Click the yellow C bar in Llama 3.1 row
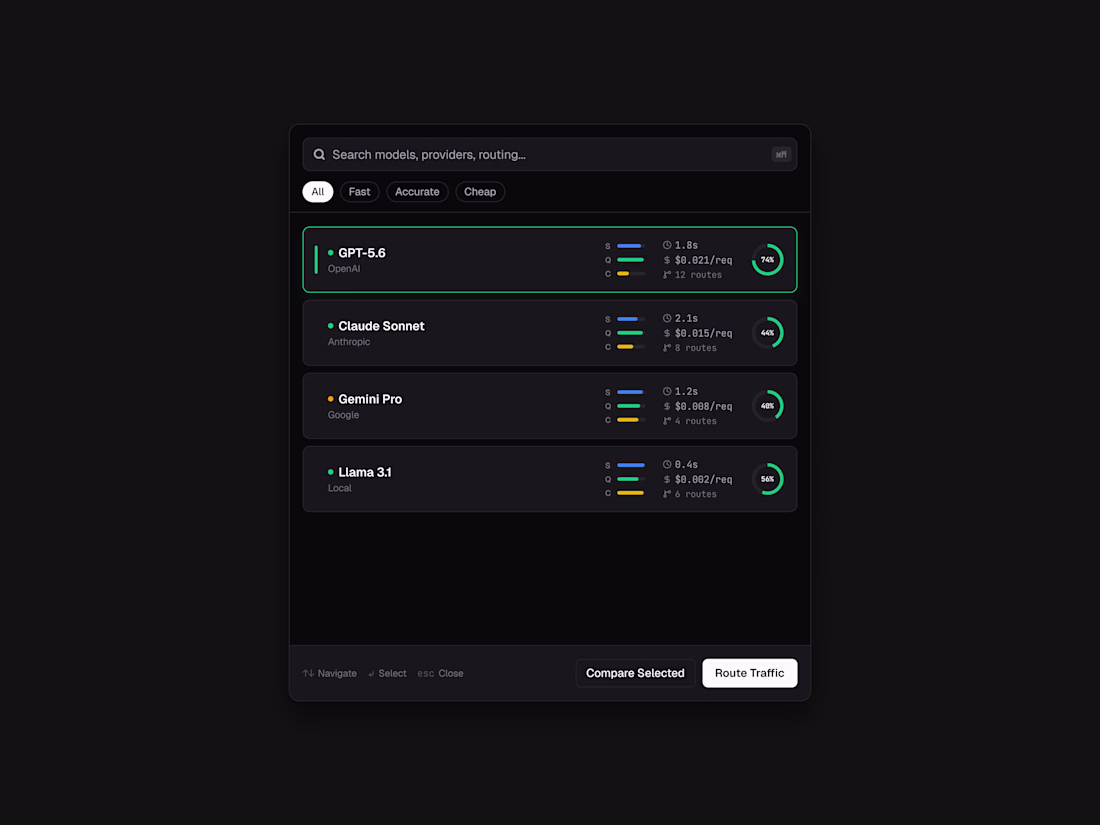 tap(631, 492)
